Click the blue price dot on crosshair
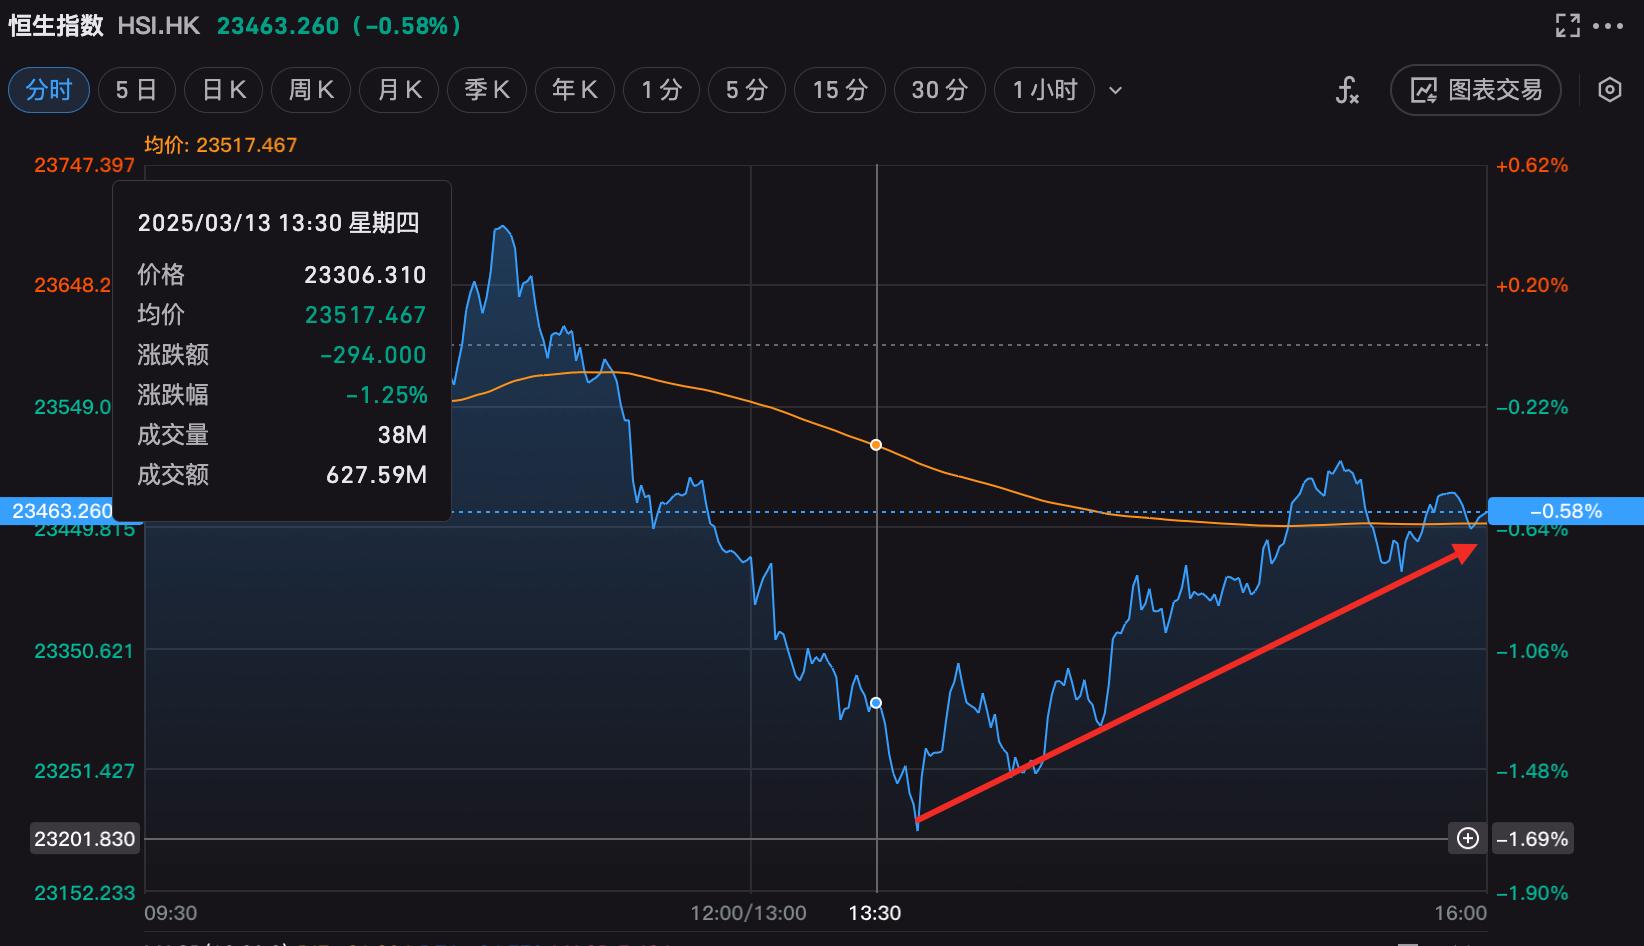The height and width of the screenshot is (946, 1644). pyautogui.click(x=876, y=703)
